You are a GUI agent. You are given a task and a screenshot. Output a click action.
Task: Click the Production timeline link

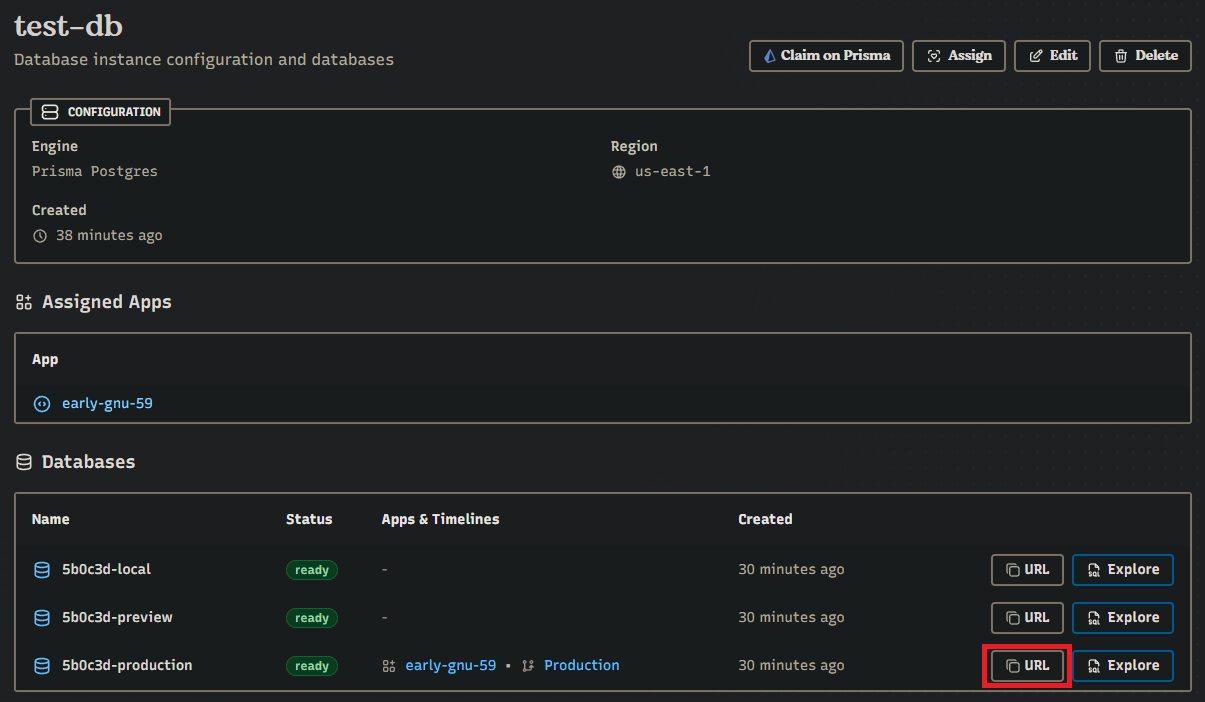(581, 666)
